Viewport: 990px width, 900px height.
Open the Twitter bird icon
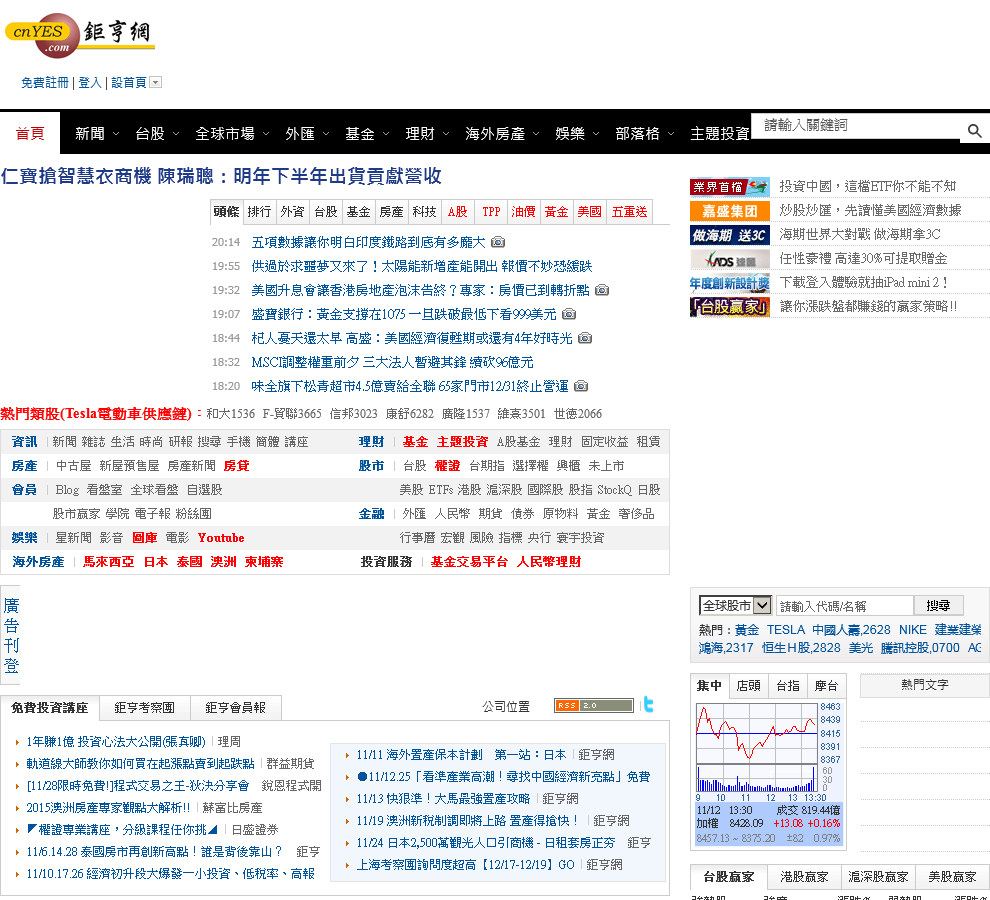(x=648, y=705)
